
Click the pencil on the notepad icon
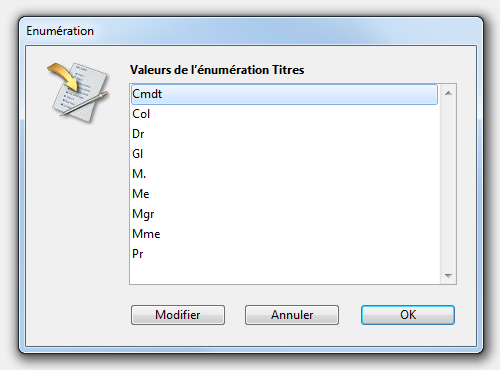point(84,104)
